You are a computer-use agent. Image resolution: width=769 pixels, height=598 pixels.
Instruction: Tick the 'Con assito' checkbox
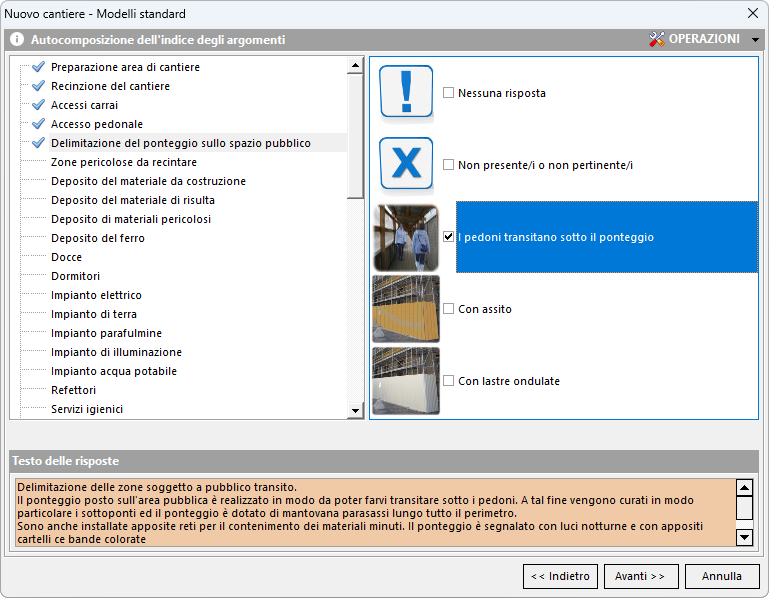[449, 309]
